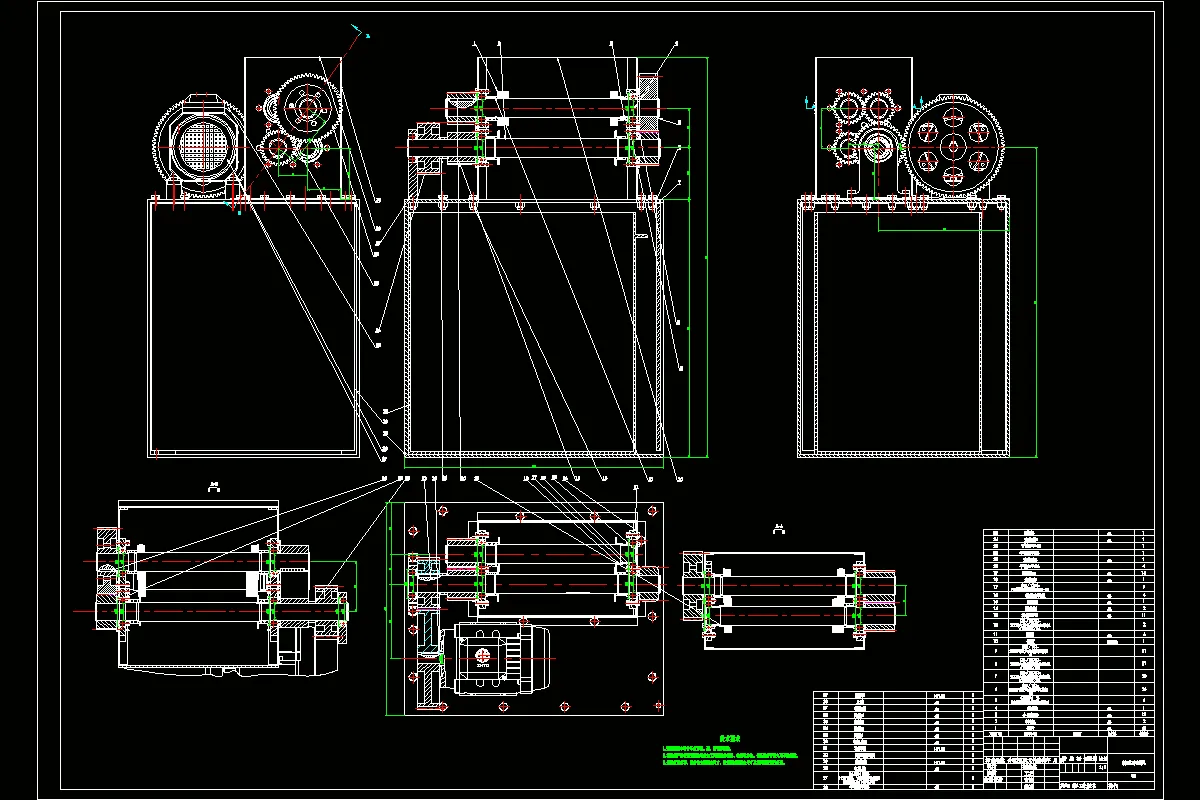This screenshot has height=800, width=1200.
Task: Pick the cabinet body in left side view
Action: tap(253, 328)
